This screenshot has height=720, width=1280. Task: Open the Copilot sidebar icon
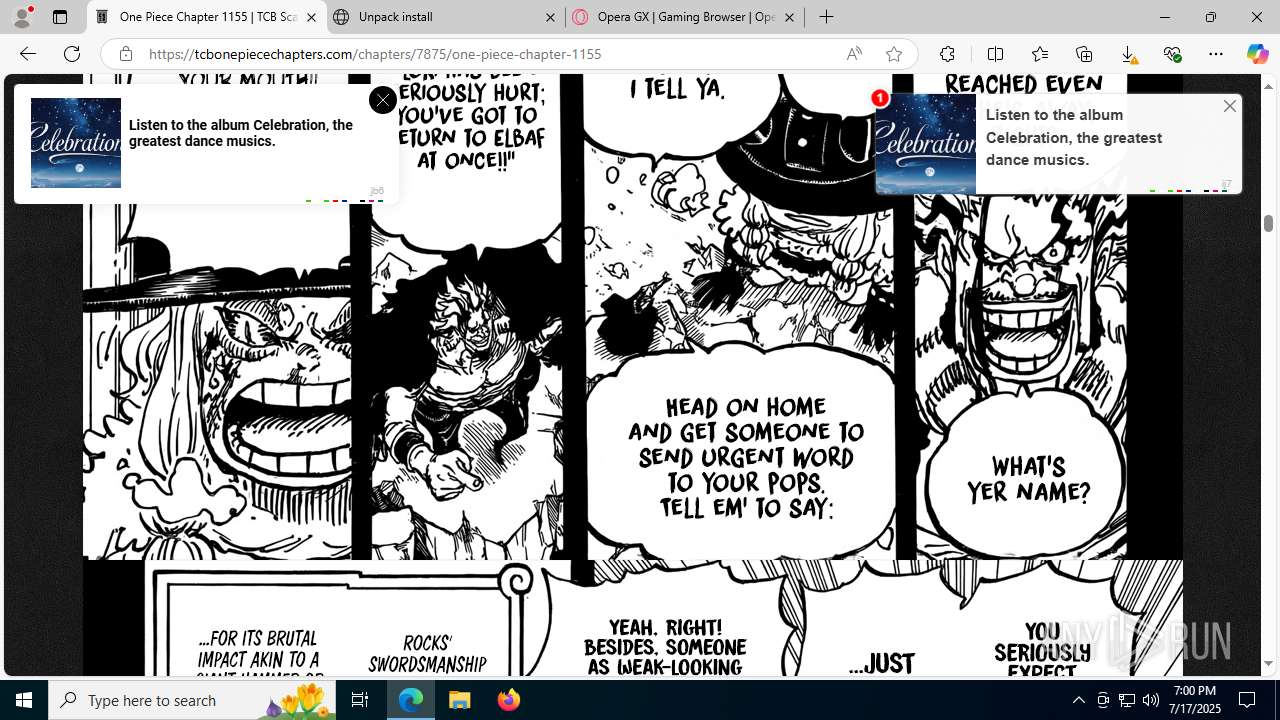click(x=1257, y=54)
